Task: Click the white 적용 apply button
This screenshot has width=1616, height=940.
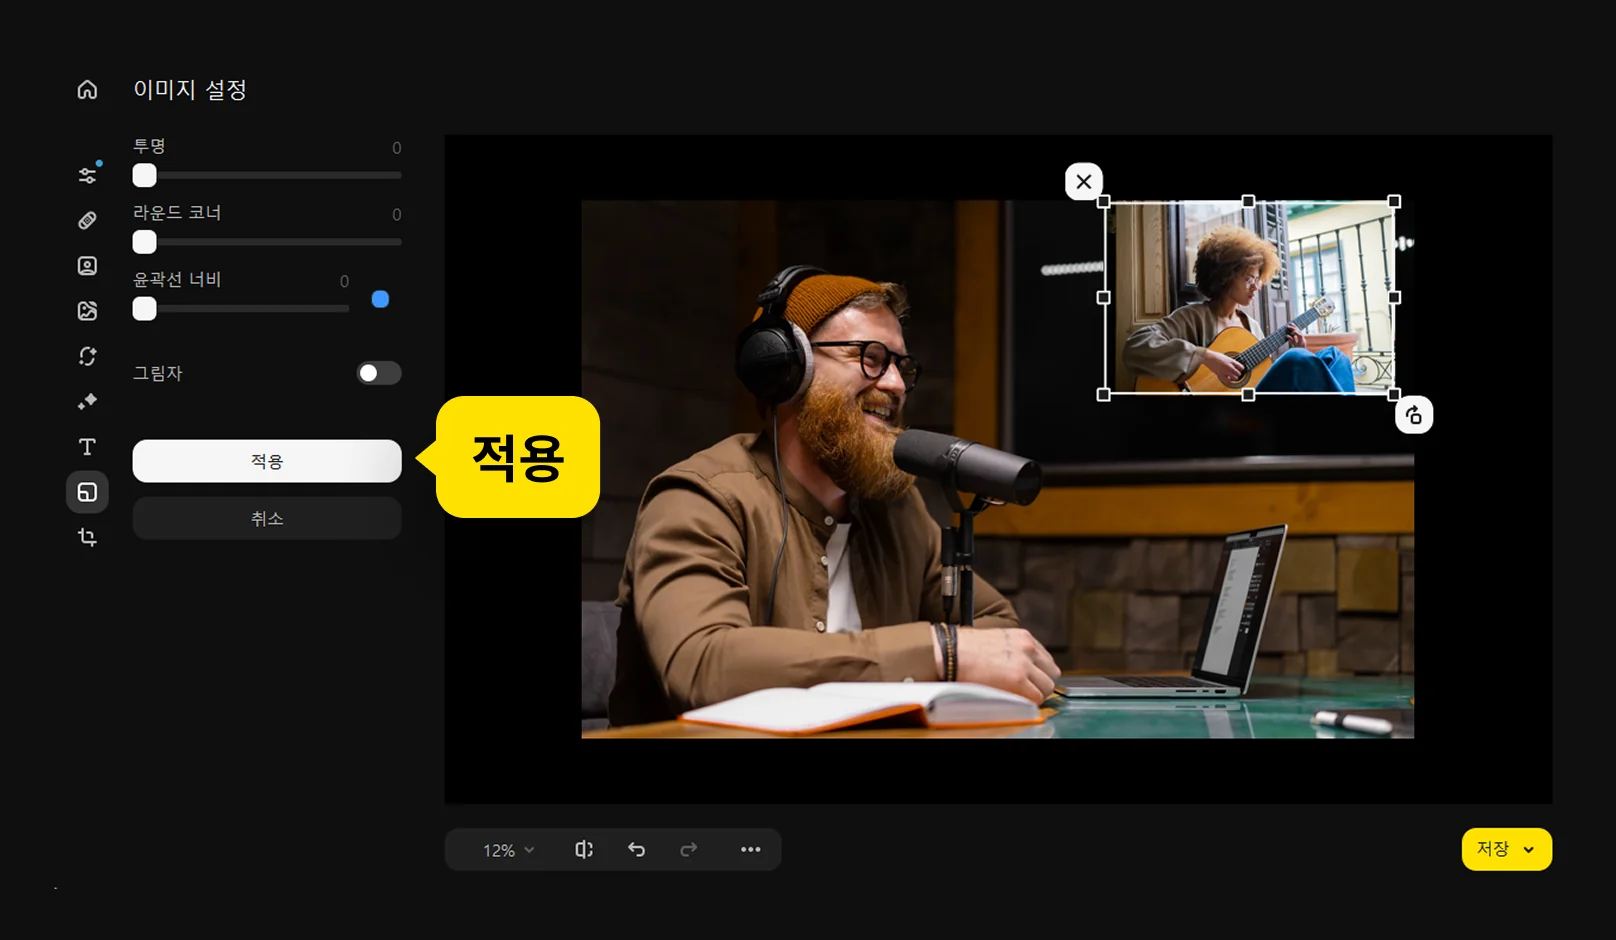Action: click(267, 461)
